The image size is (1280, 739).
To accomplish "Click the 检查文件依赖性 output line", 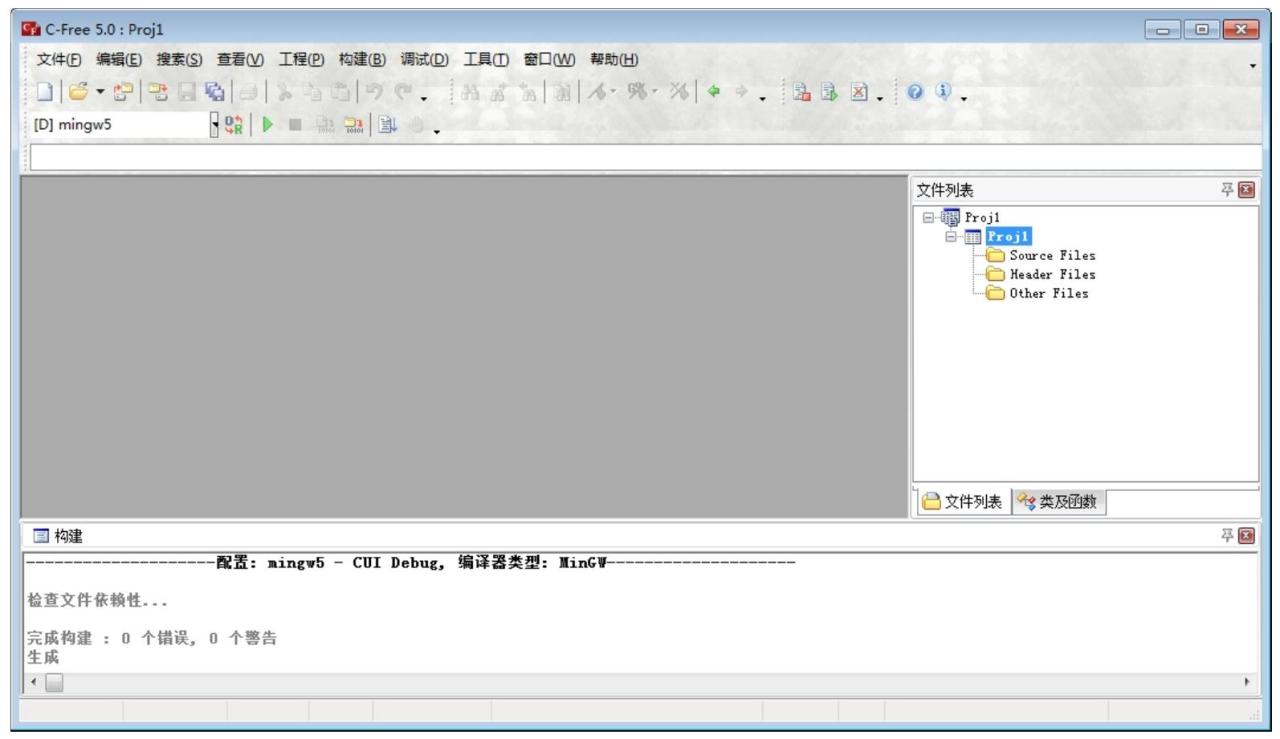I will pos(97,601).
